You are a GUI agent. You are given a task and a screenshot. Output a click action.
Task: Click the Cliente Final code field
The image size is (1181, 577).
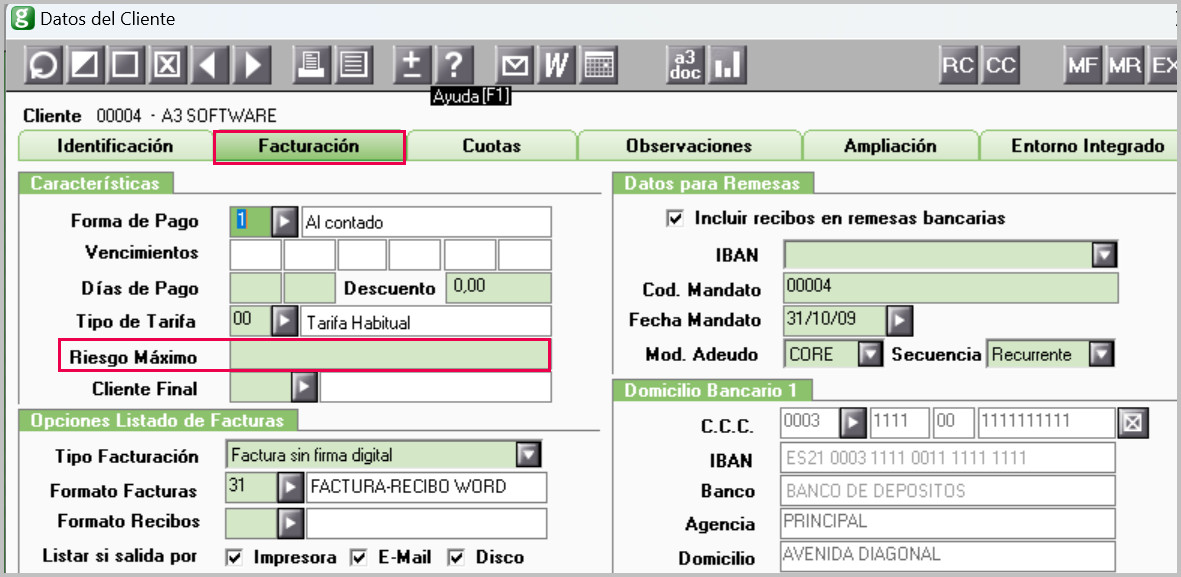(x=260, y=387)
